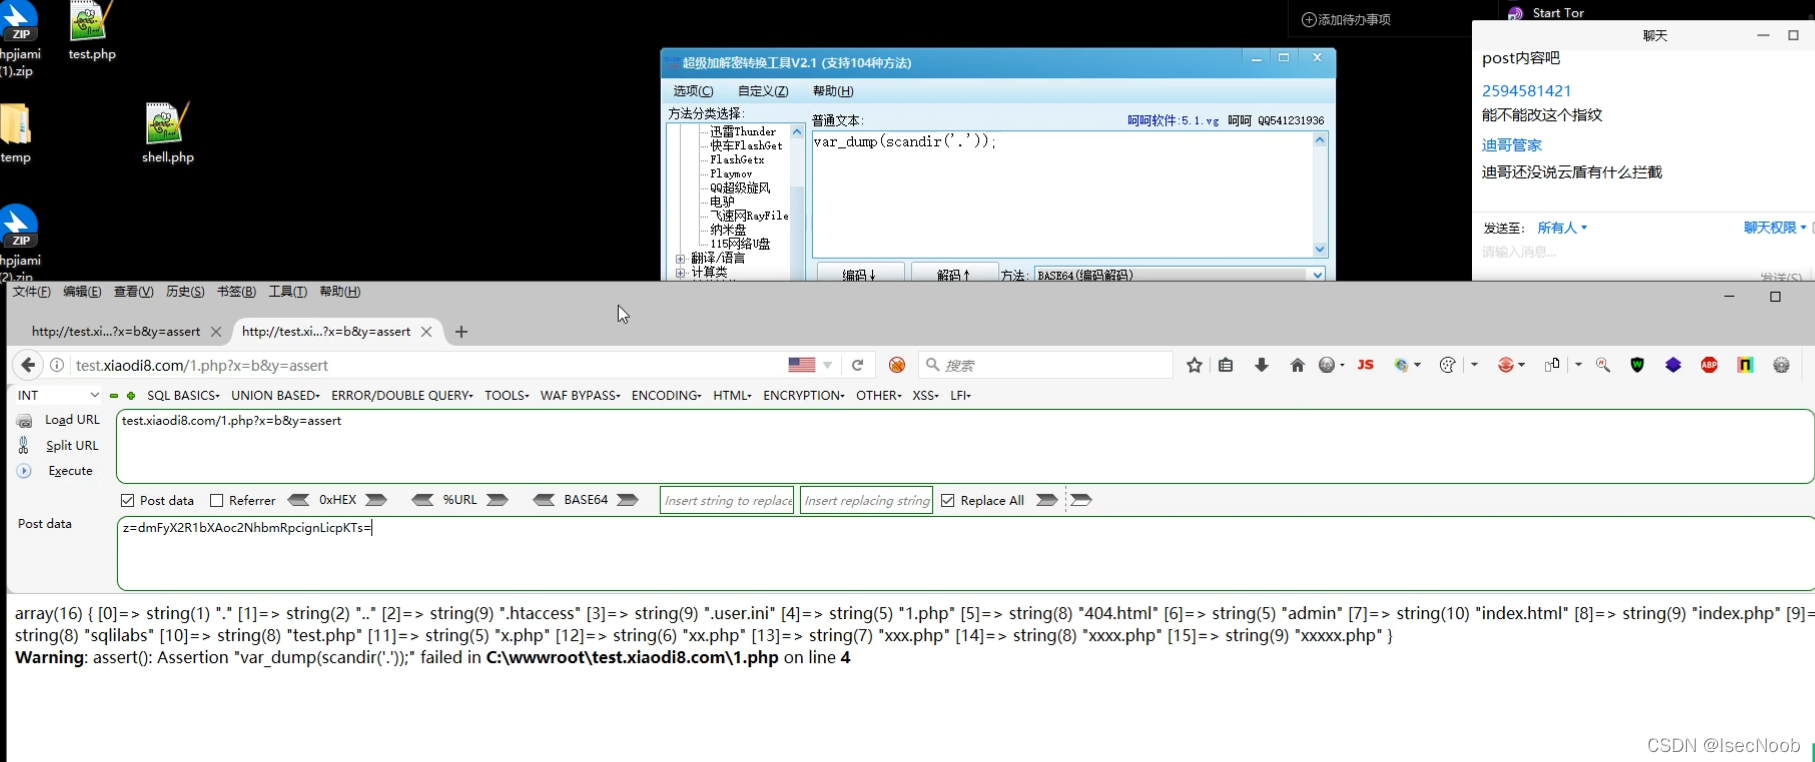This screenshot has width=1815, height=762.
Task: Decode %URL with left arrow
Action: 423,500
